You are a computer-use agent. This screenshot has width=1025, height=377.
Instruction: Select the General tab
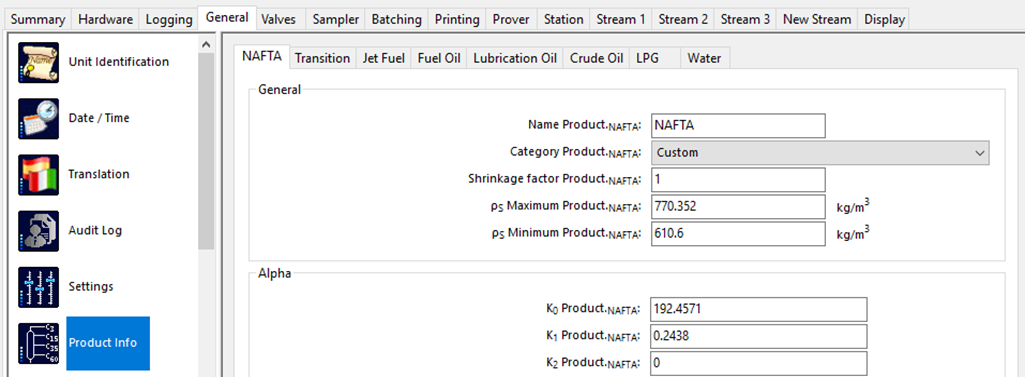(x=227, y=18)
